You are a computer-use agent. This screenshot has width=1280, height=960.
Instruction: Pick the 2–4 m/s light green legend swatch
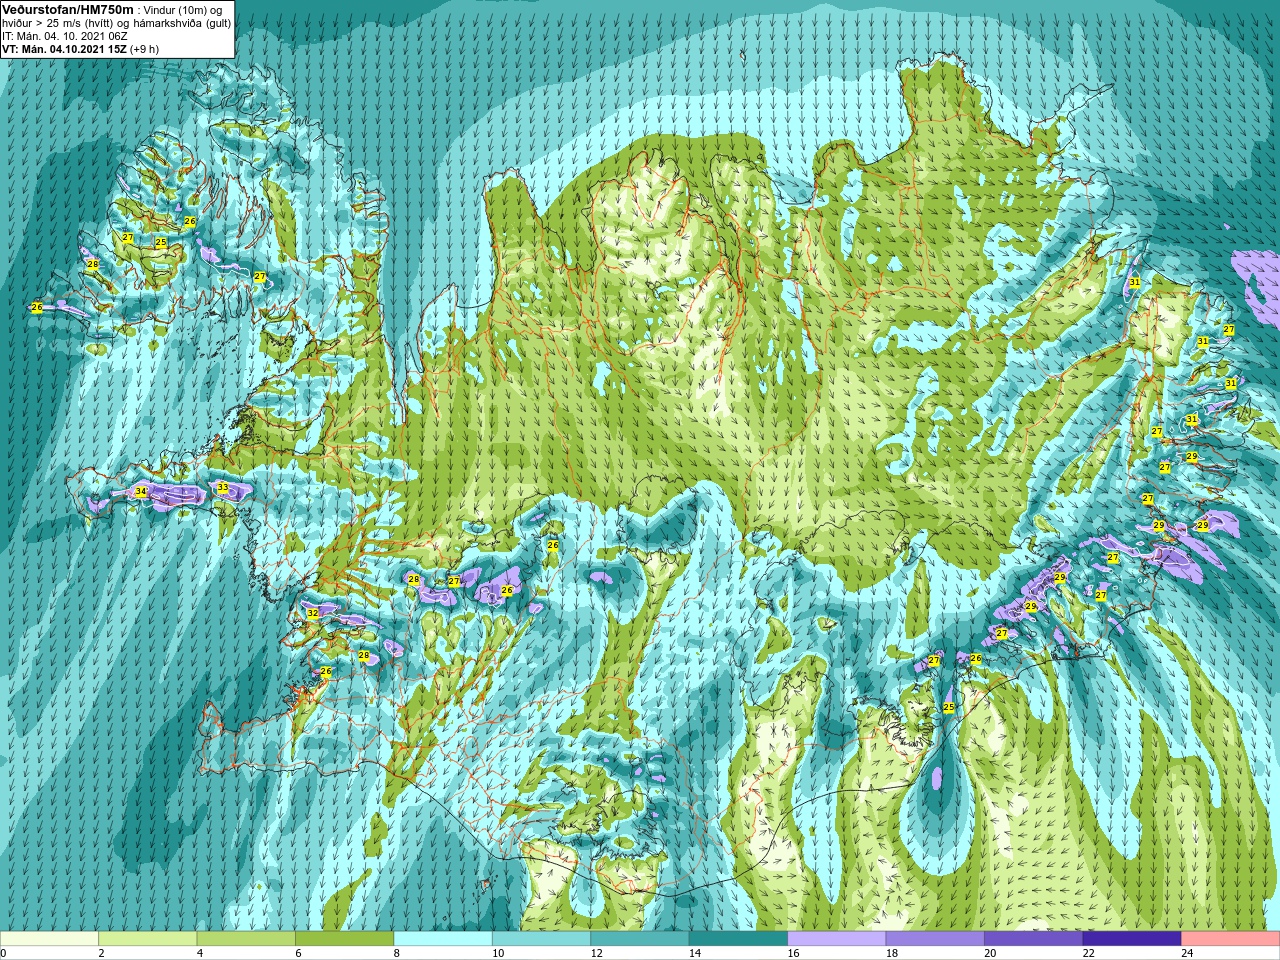(147, 939)
